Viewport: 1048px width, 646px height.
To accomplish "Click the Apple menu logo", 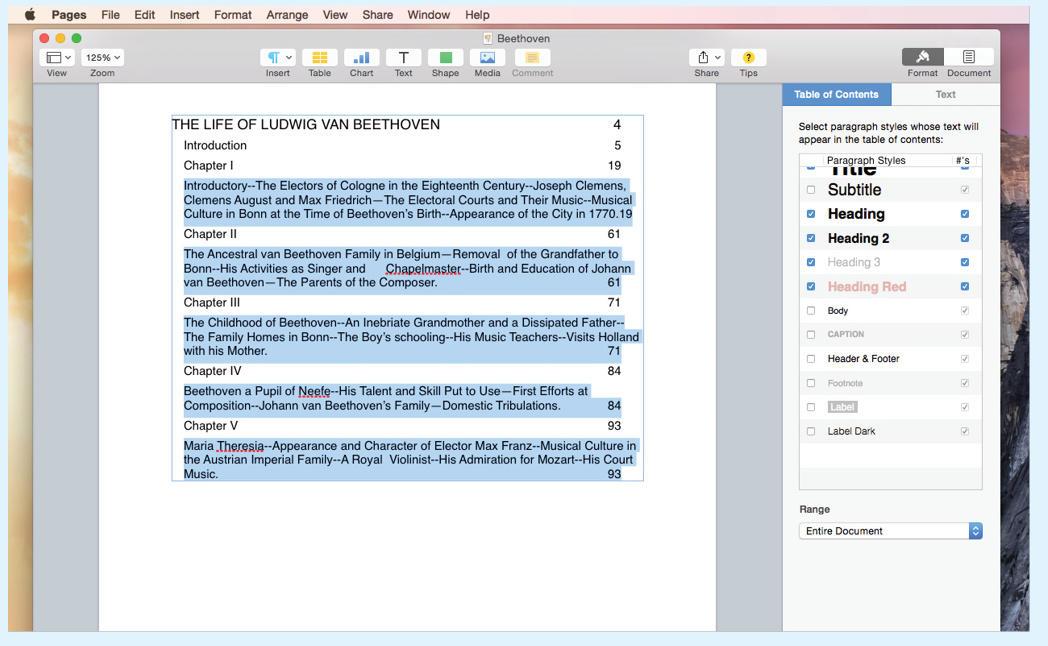I will [x=30, y=15].
